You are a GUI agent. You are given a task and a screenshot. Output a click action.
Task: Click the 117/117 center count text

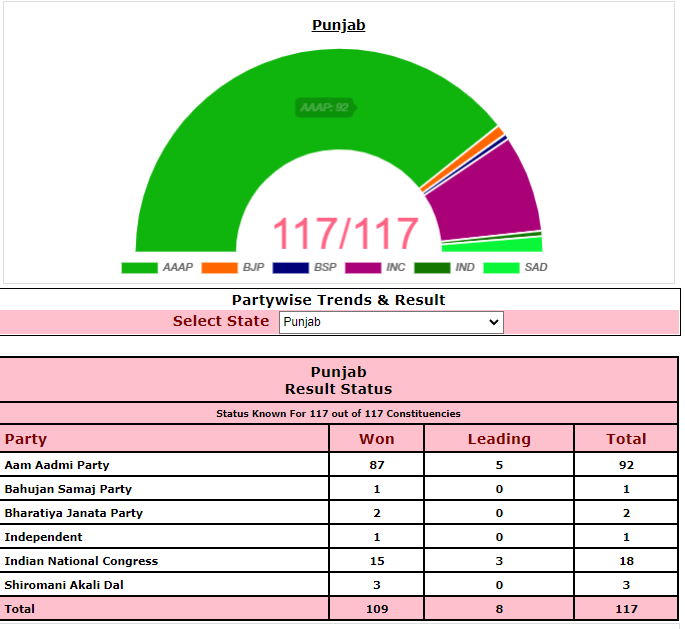[345, 234]
